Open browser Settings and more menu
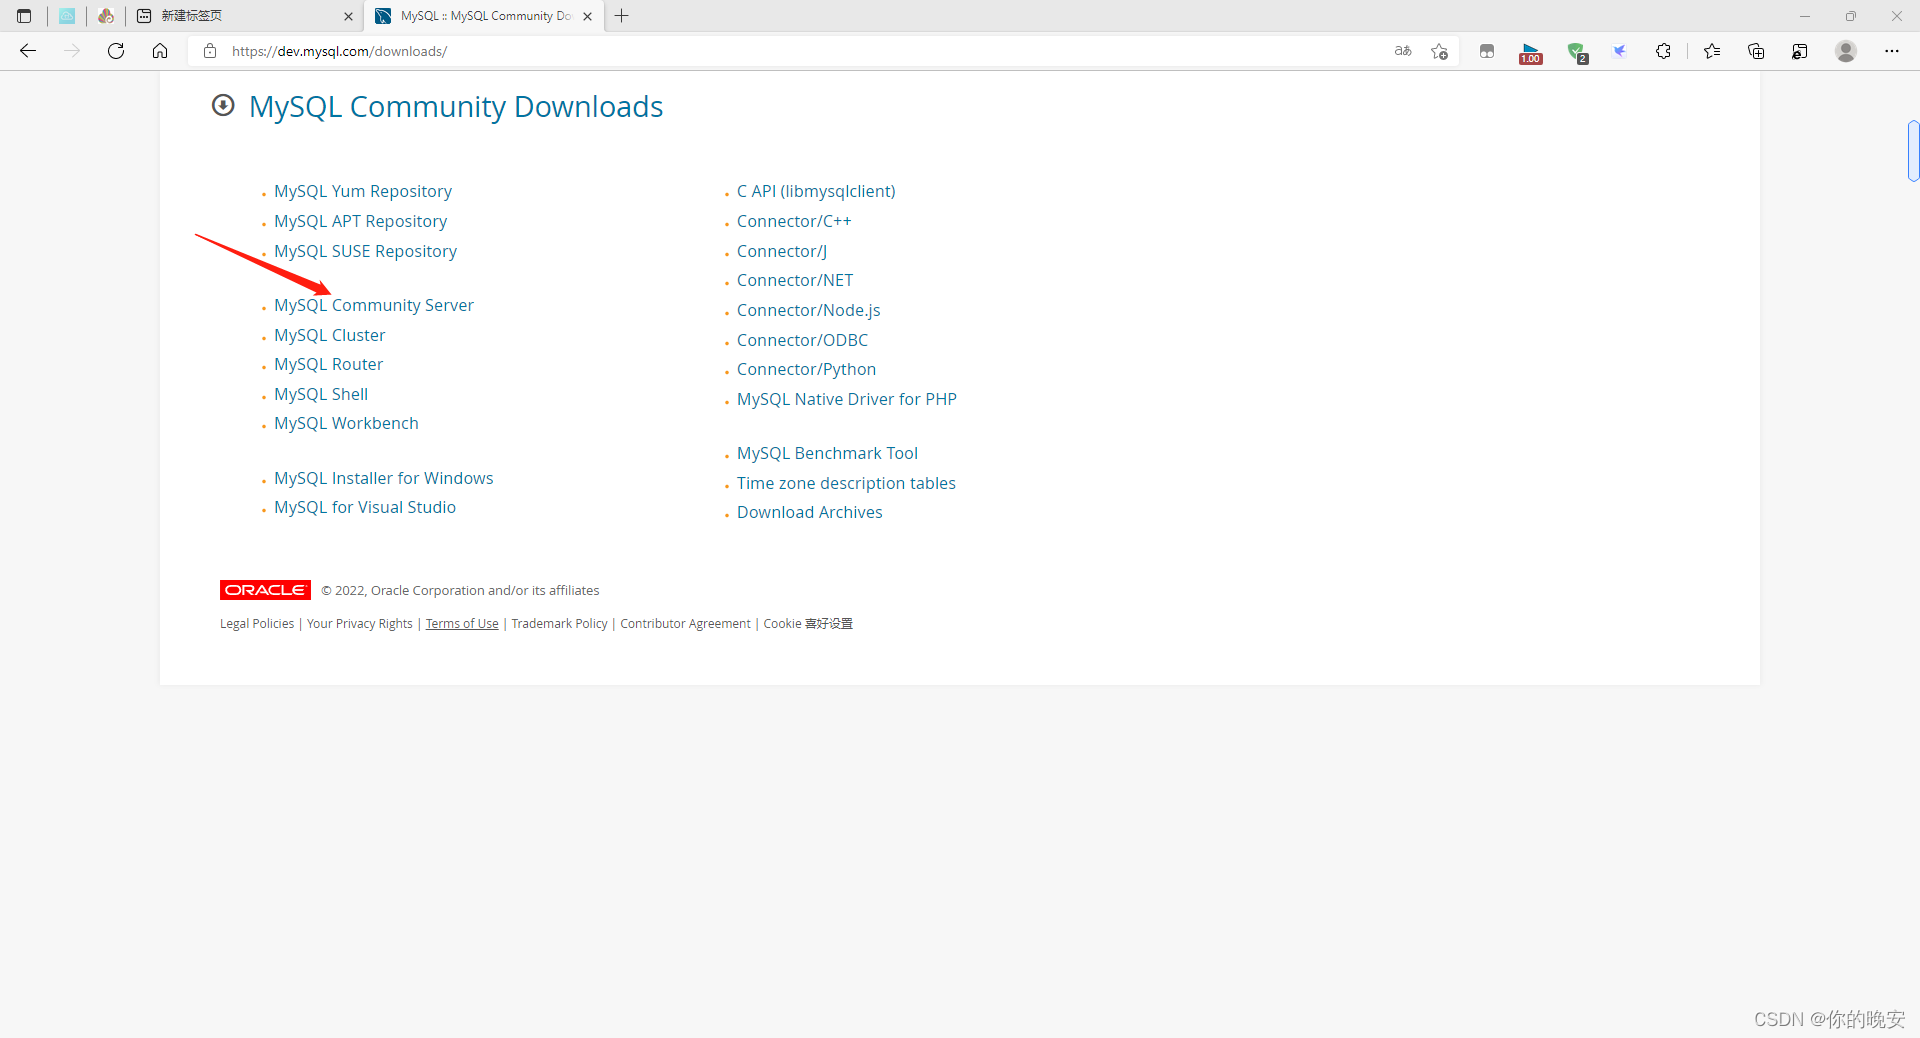The width and height of the screenshot is (1920, 1038). click(x=1892, y=51)
